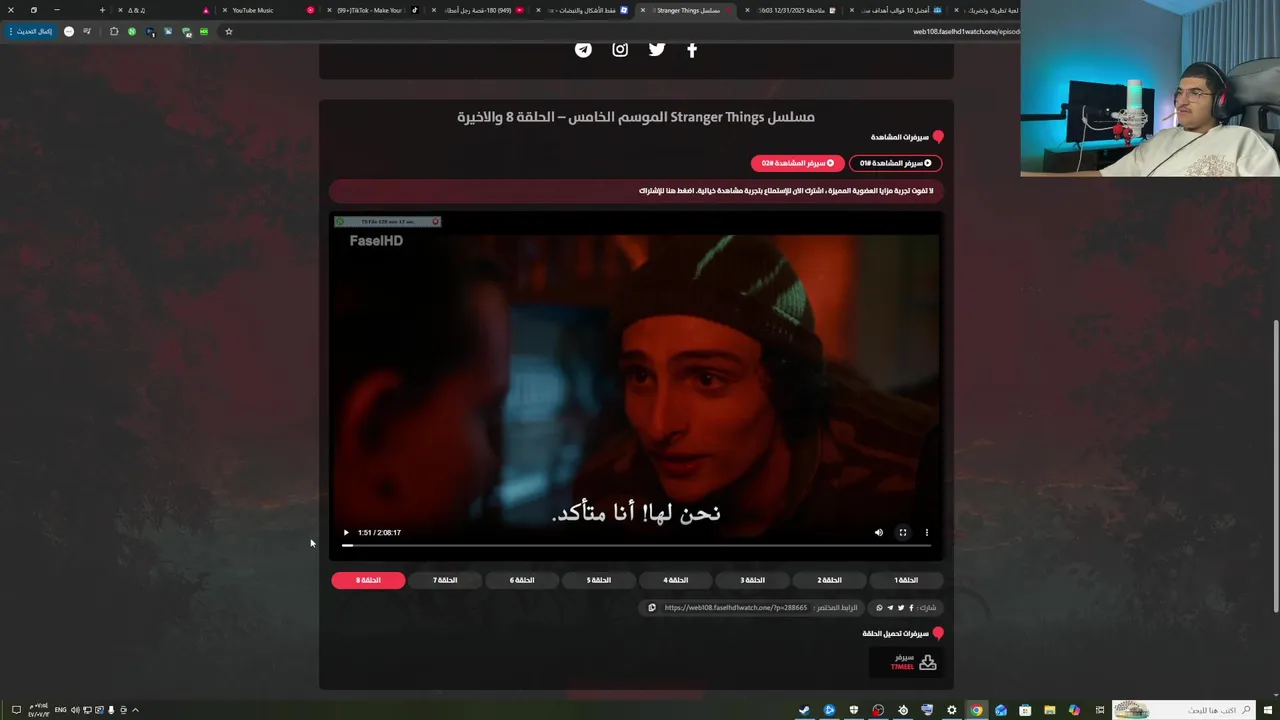Open the Instagram social icon above the player
The width and height of the screenshot is (1280, 720).
click(620, 49)
